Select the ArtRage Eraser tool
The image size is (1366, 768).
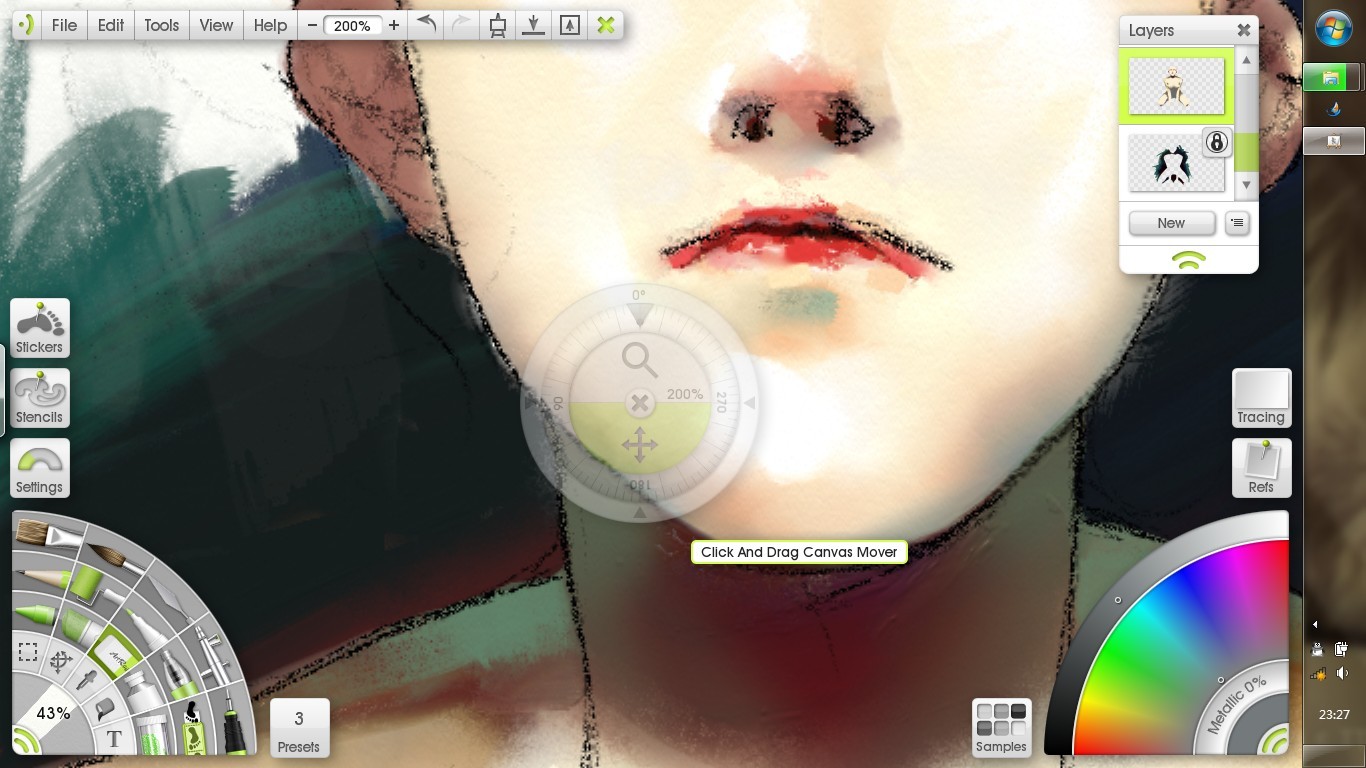pos(115,651)
